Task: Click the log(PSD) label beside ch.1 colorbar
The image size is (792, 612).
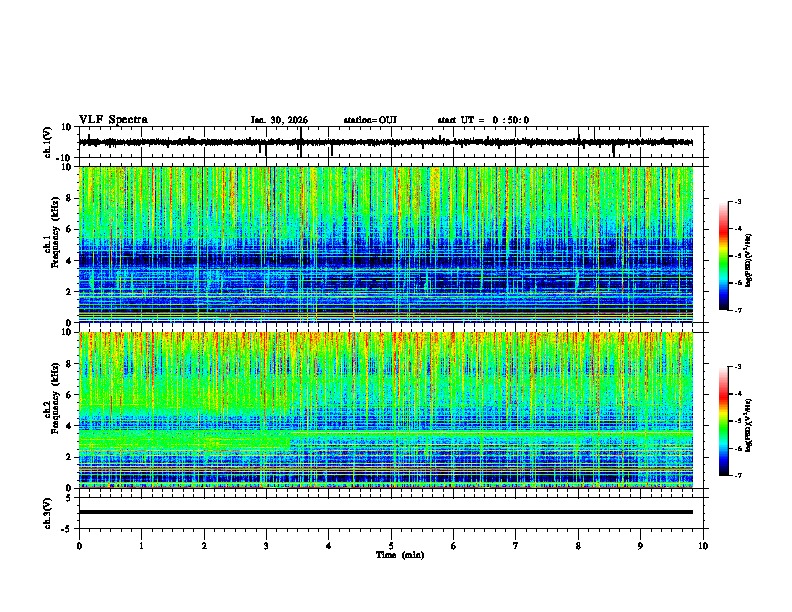Action: click(x=748, y=260)
